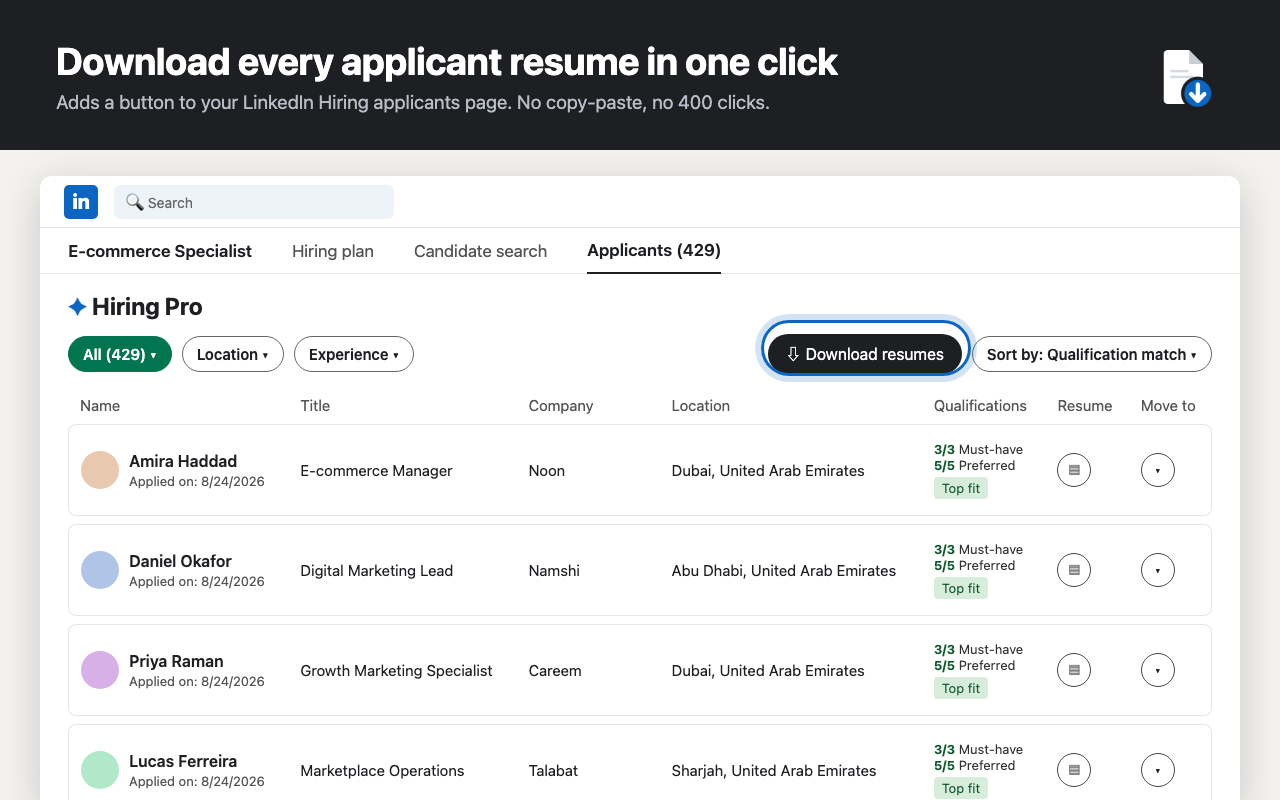Click the Namshi company cell
Screen dimensions: 1280x800
pyautogui.click(x=554, y=570)
